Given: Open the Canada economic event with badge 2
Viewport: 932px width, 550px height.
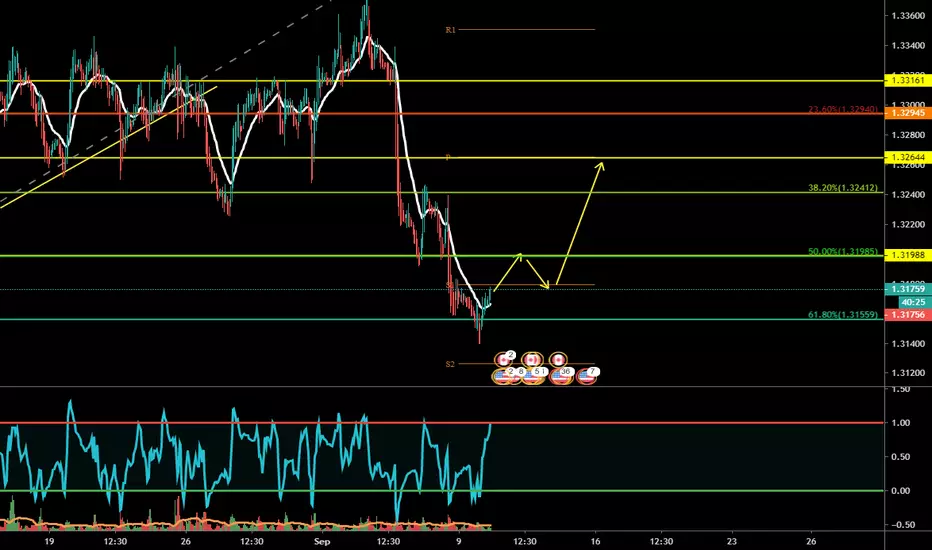Looking at the screenshot, I should 503,360.
